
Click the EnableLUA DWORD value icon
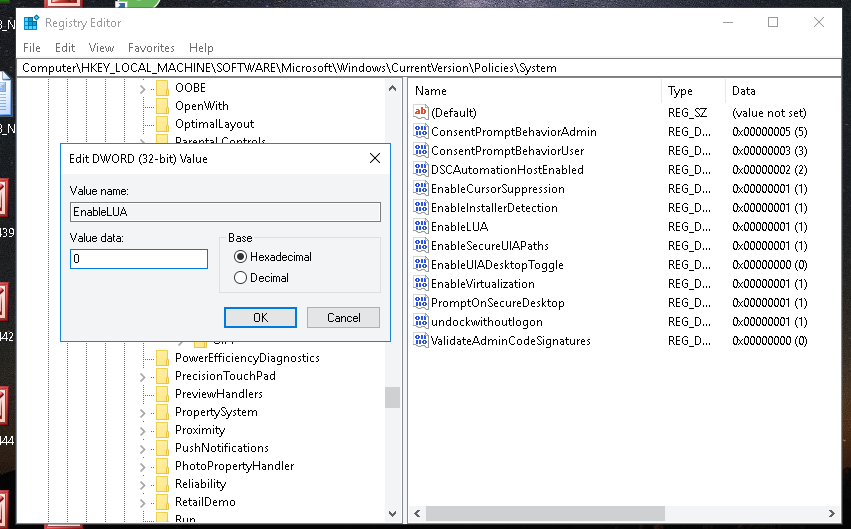click(x=420, y=227)
